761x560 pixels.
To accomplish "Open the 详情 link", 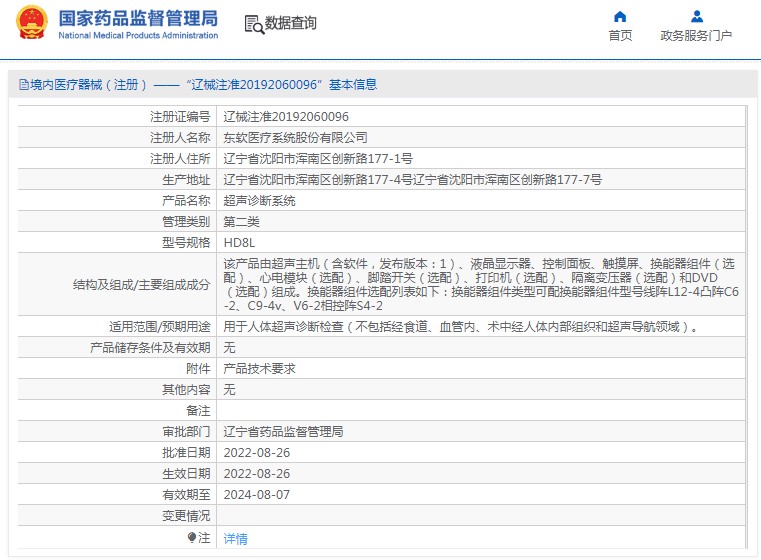I will tap(235, 538).
